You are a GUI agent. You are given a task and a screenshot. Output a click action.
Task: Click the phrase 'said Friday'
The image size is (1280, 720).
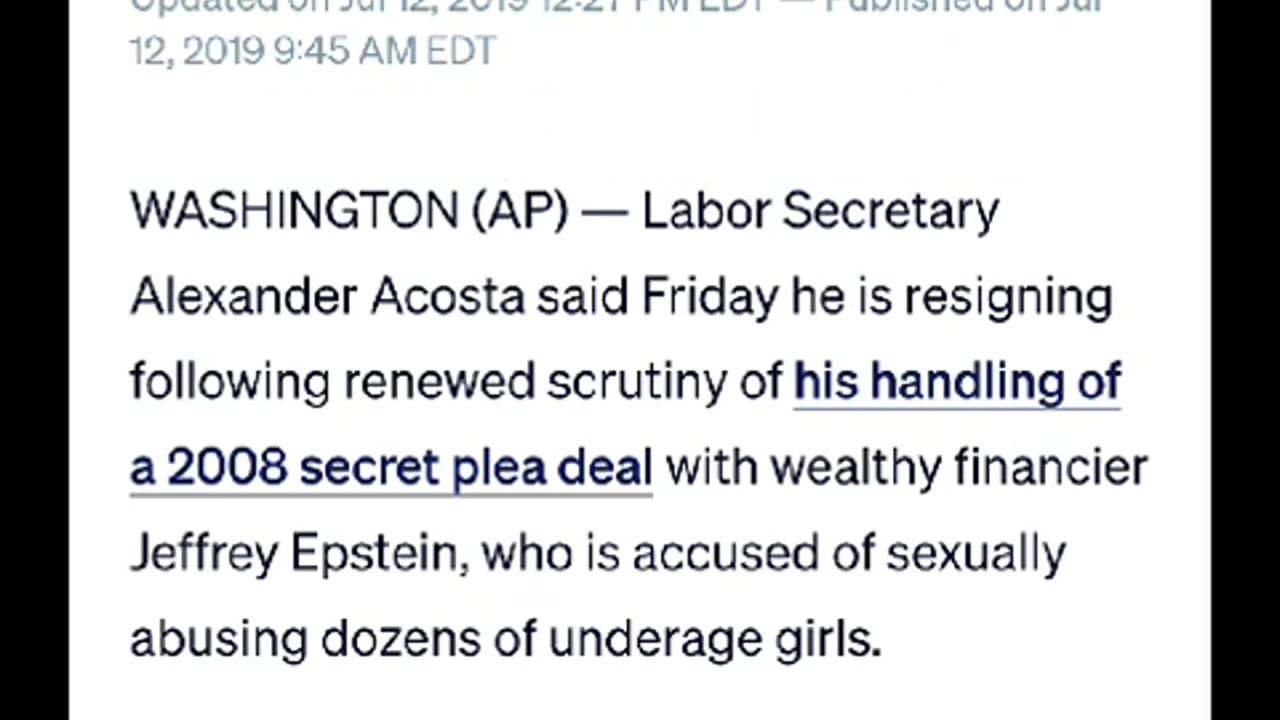click(657, 297)
